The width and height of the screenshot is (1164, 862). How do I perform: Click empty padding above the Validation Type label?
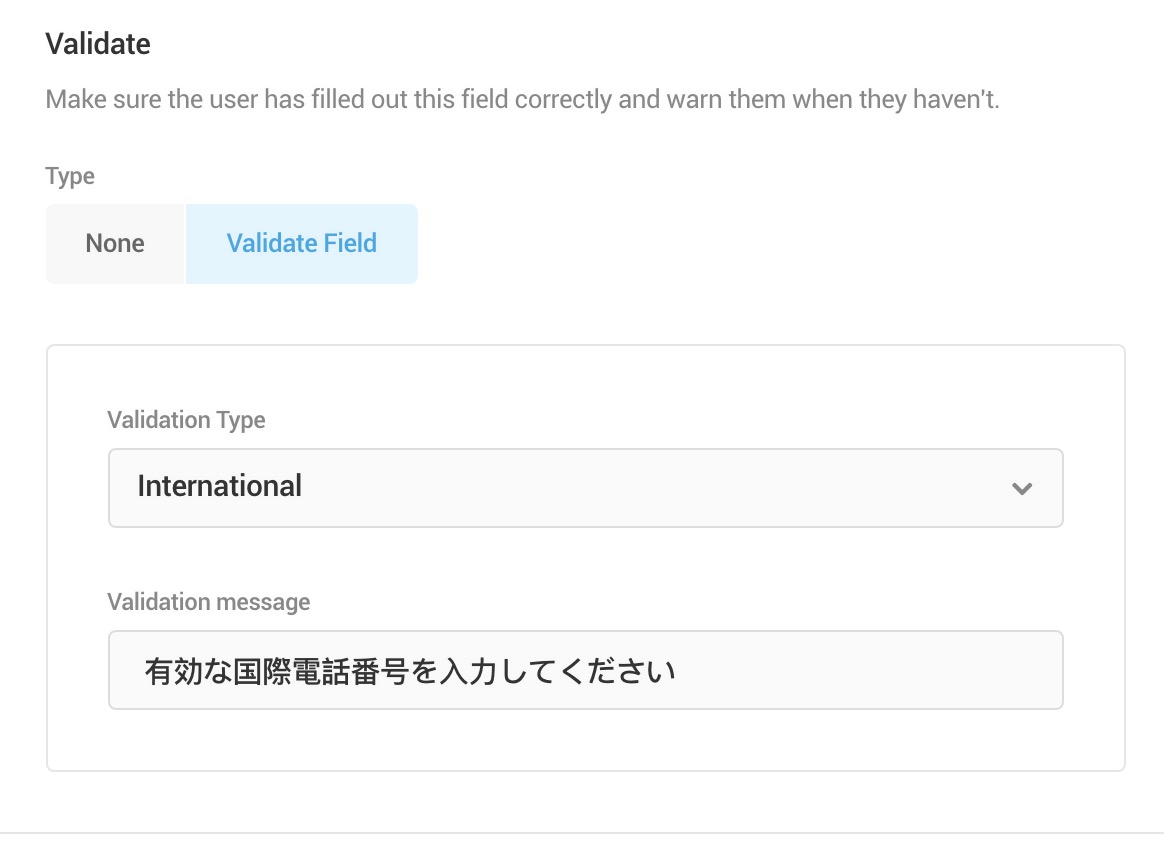[x=585, y=378]
